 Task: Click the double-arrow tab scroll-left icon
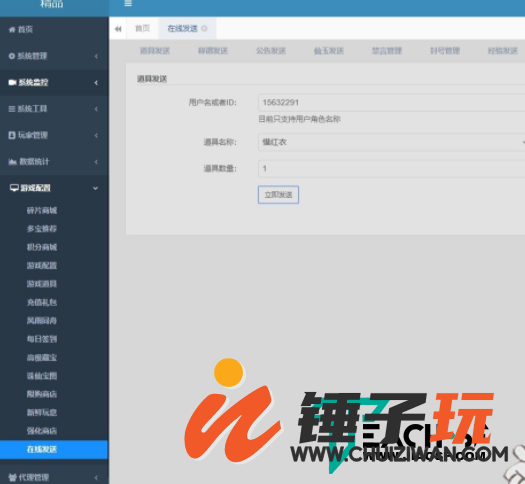point(118,29)
